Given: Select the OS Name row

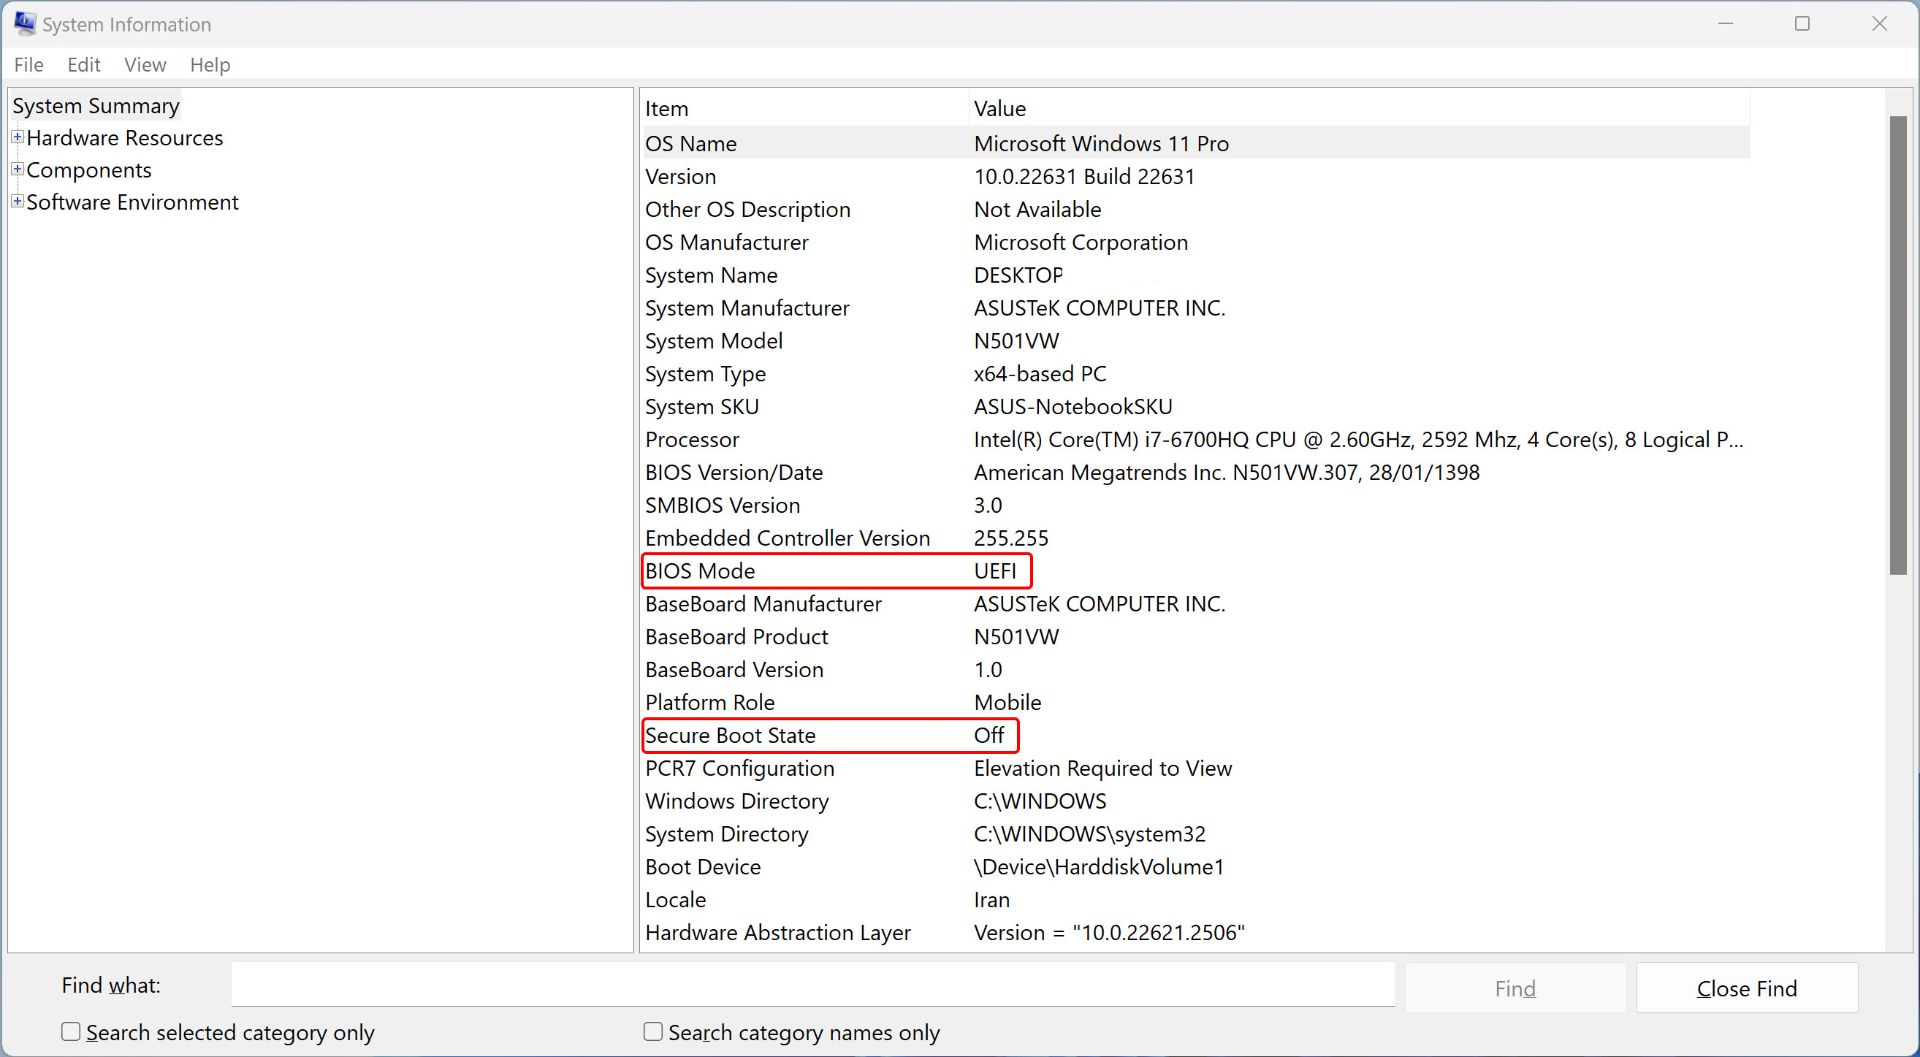Looking at the screenshot, I should point(900,143).
